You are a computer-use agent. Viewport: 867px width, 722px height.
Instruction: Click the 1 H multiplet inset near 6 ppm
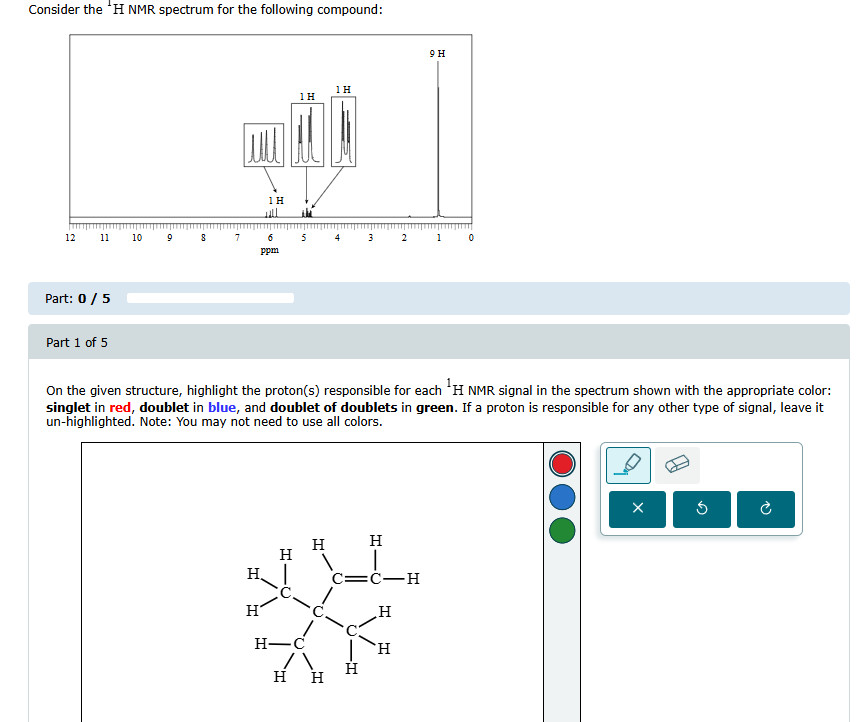pos(263,143)
